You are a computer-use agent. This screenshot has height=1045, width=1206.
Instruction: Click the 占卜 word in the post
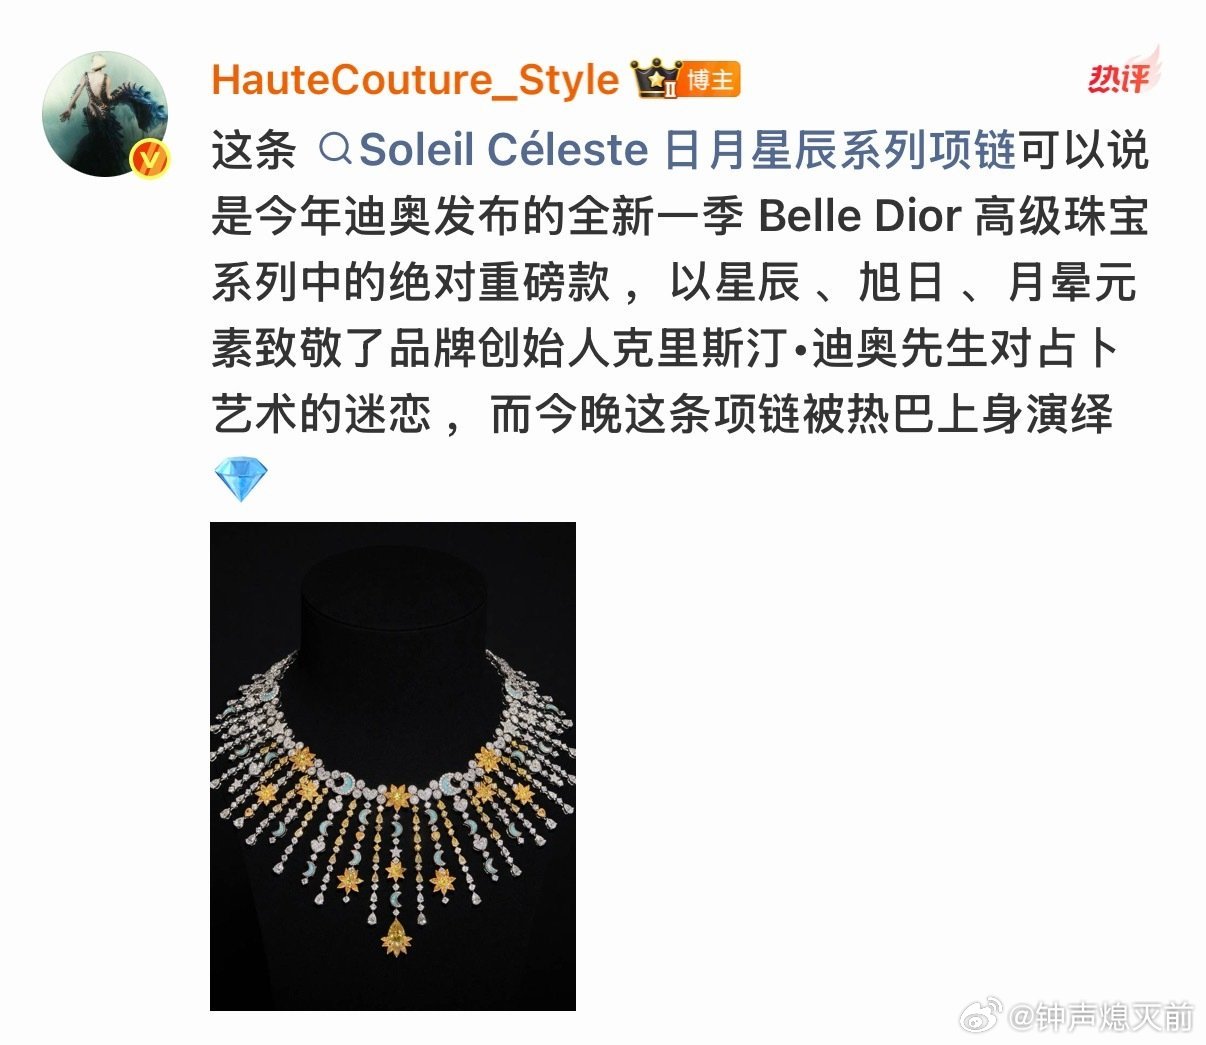coord(1077,349)
